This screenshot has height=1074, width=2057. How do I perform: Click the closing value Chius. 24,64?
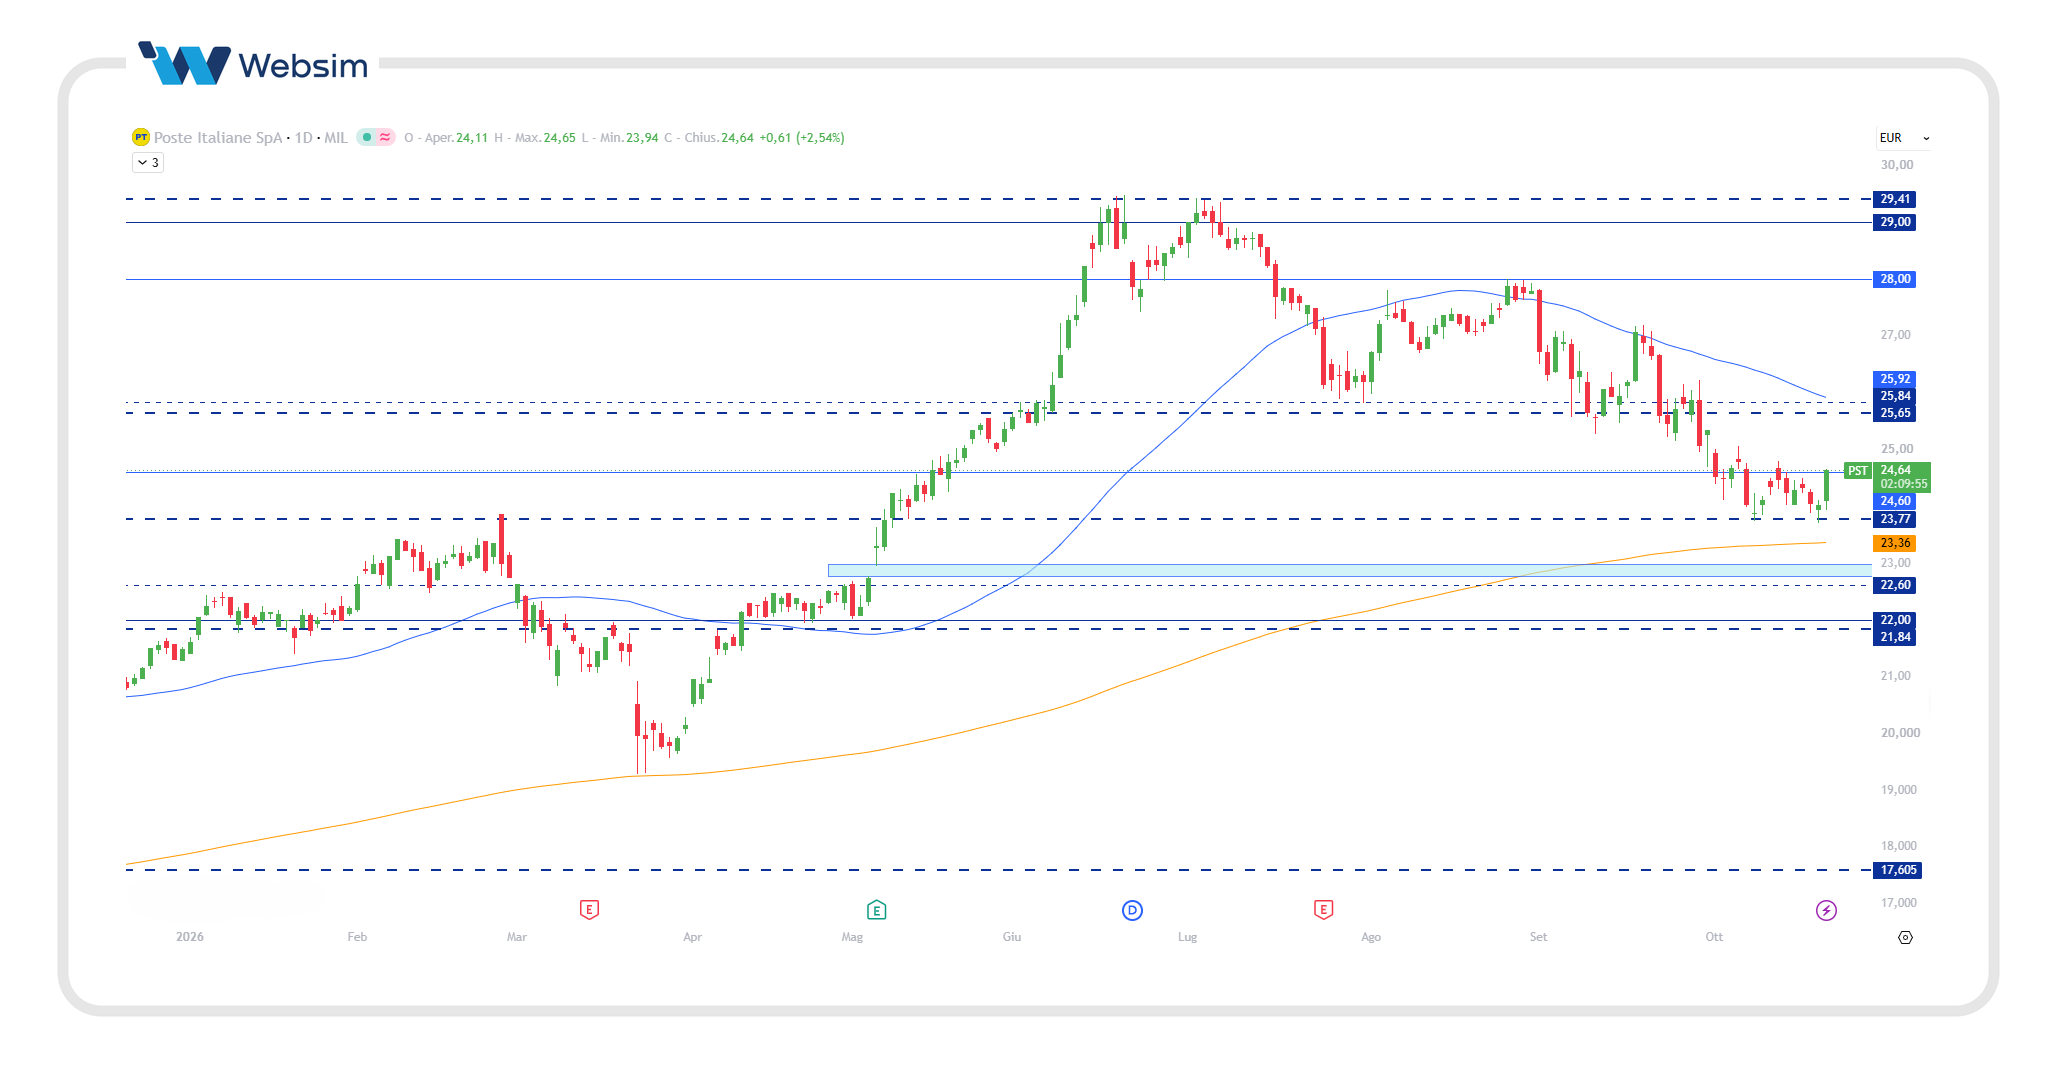(x=719, y=138)
